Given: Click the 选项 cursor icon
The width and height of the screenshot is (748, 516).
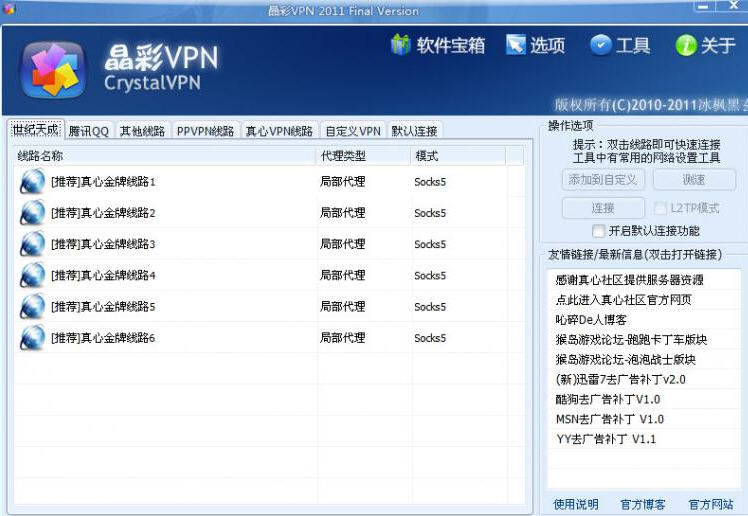Looking at the screenshot, I should 516,45.
